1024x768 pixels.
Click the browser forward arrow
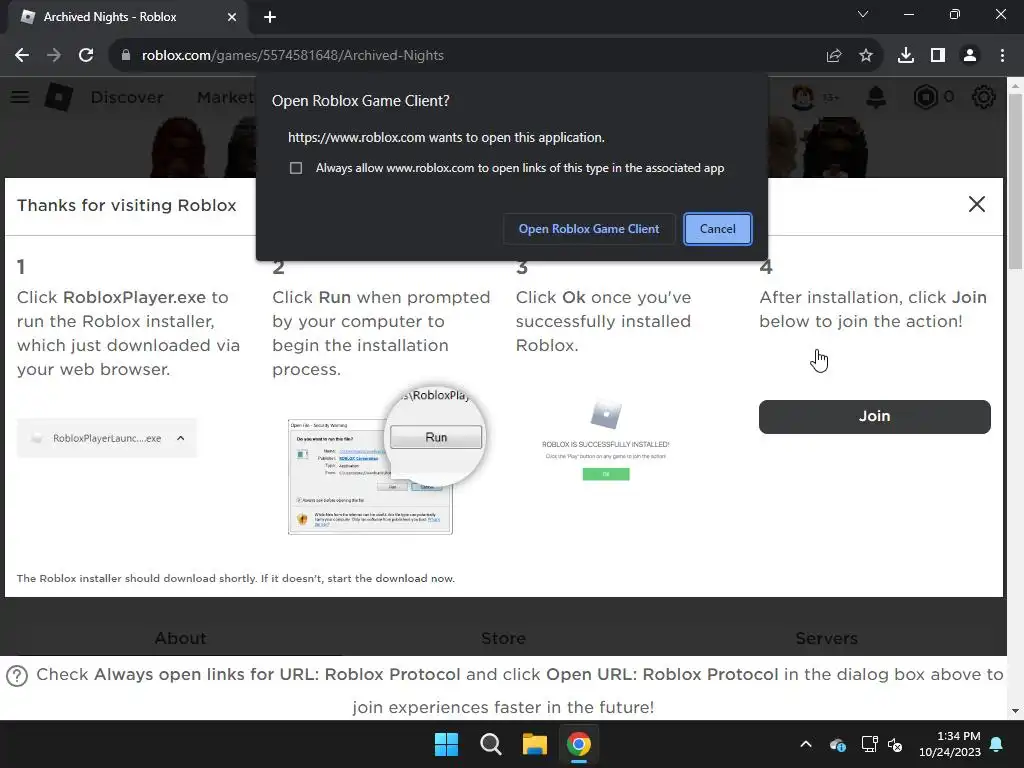(x=54, y=56)
